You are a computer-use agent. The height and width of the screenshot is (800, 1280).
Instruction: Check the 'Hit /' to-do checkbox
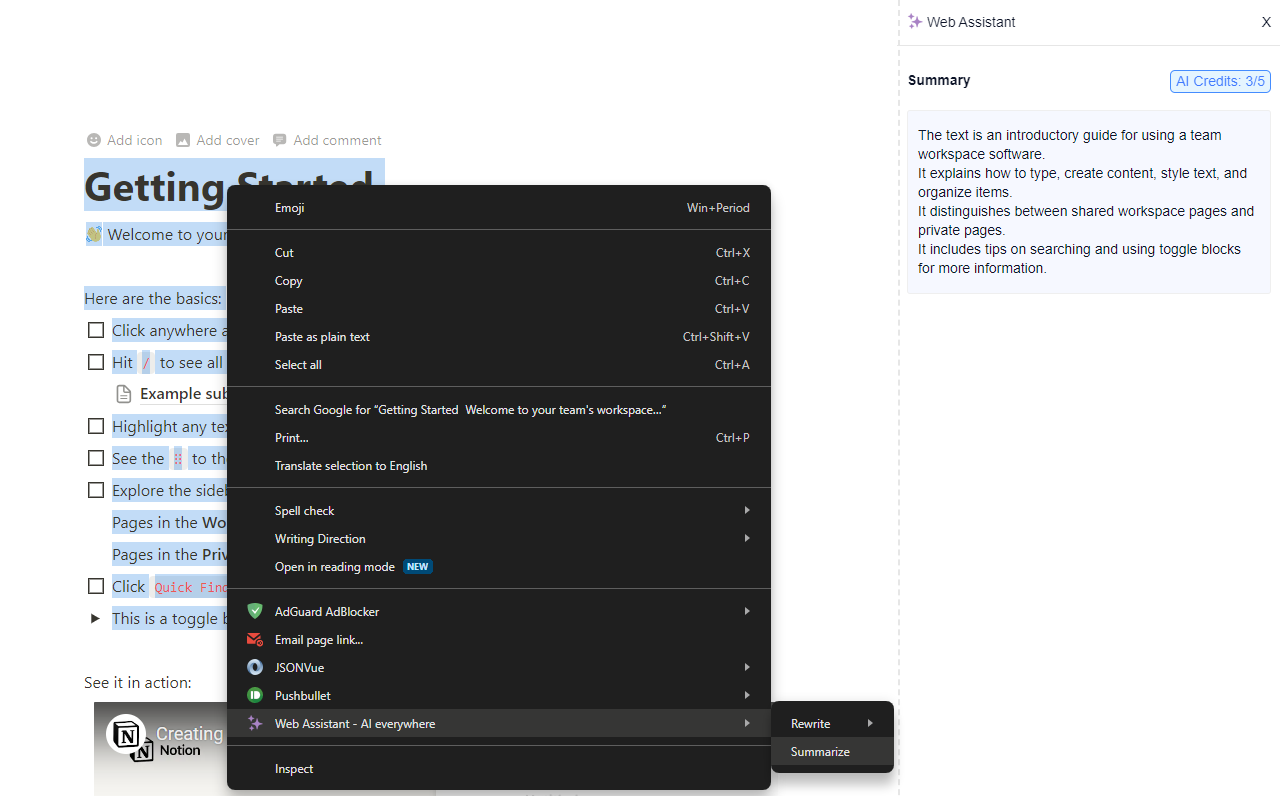point(96,362)
